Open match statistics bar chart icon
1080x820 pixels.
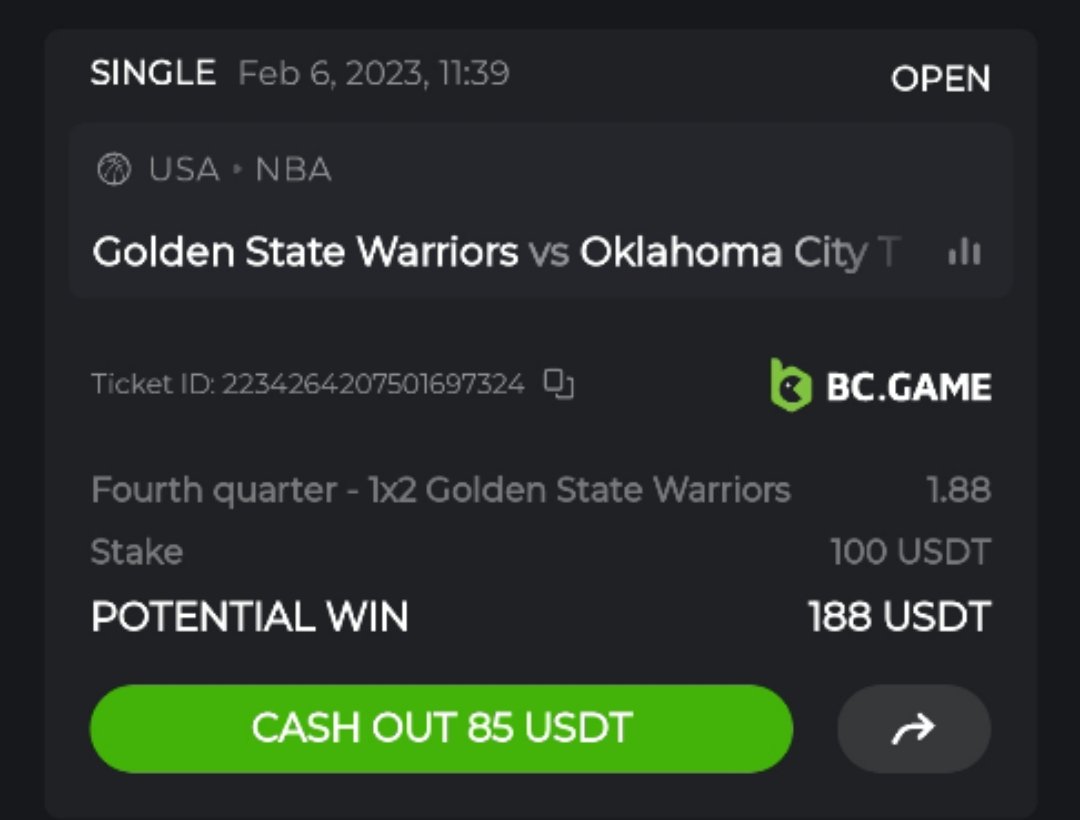click(964, 253)
